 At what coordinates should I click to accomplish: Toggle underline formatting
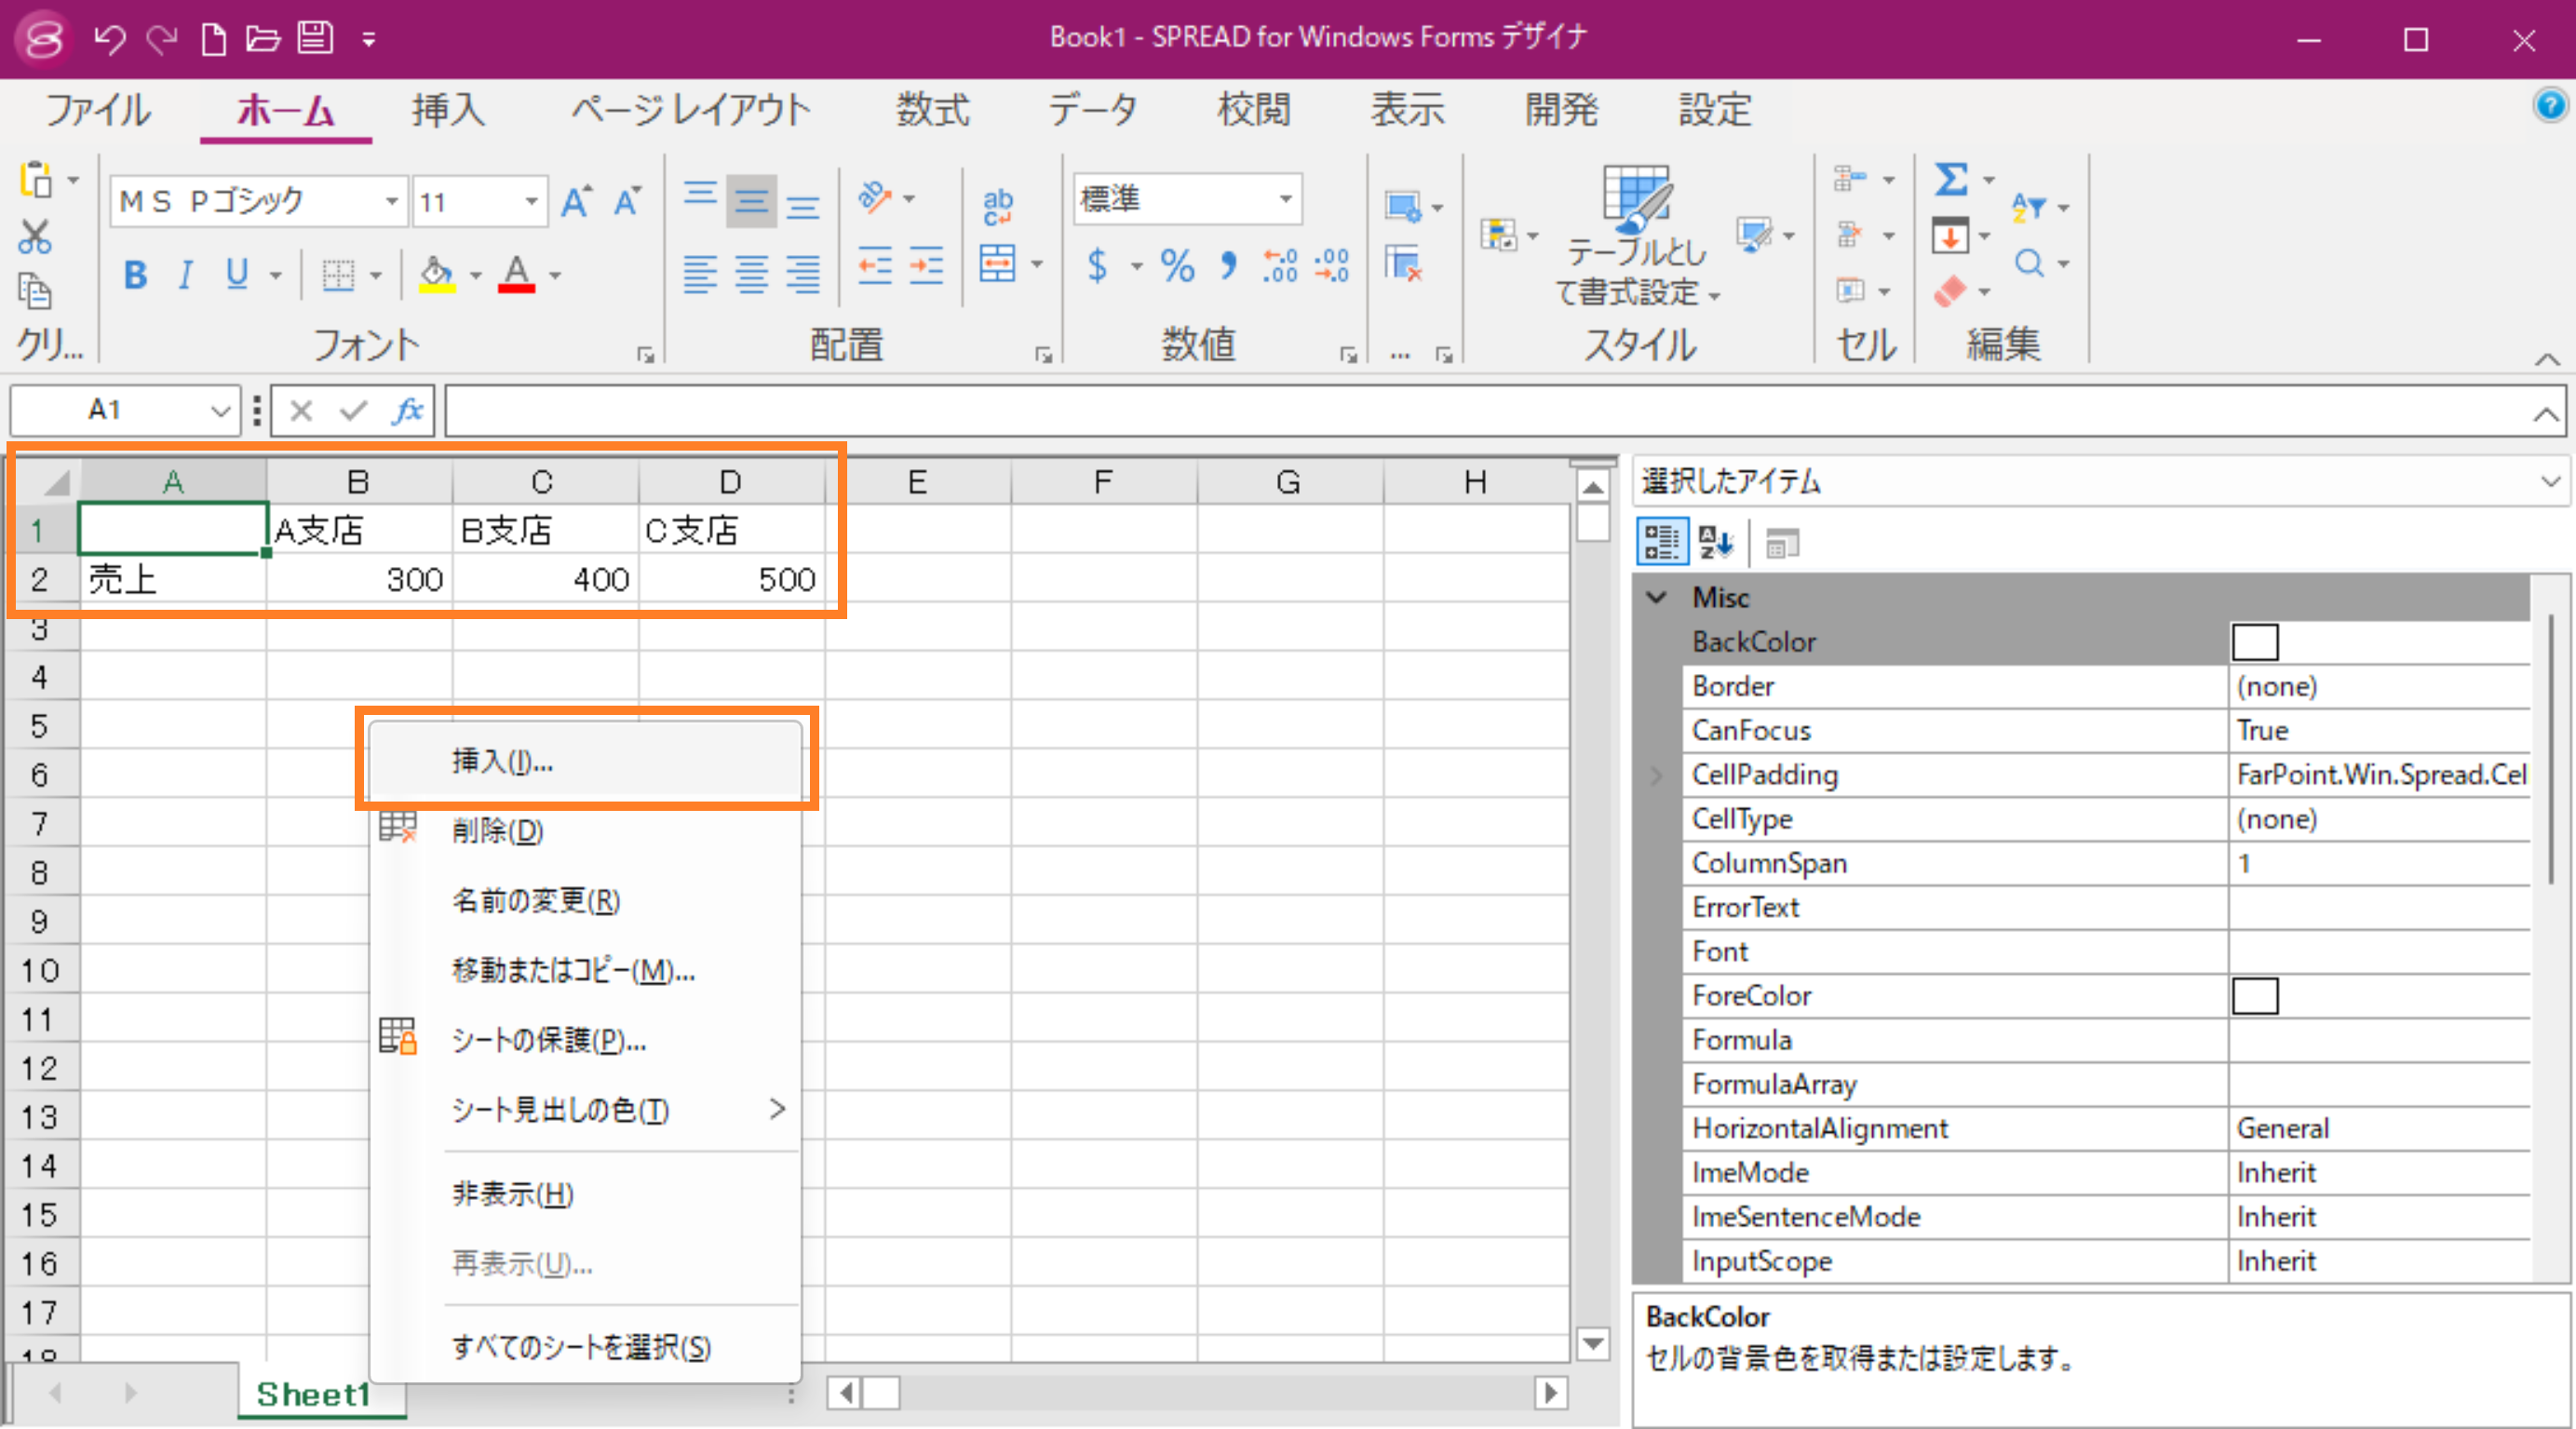[x=237, y=274]
